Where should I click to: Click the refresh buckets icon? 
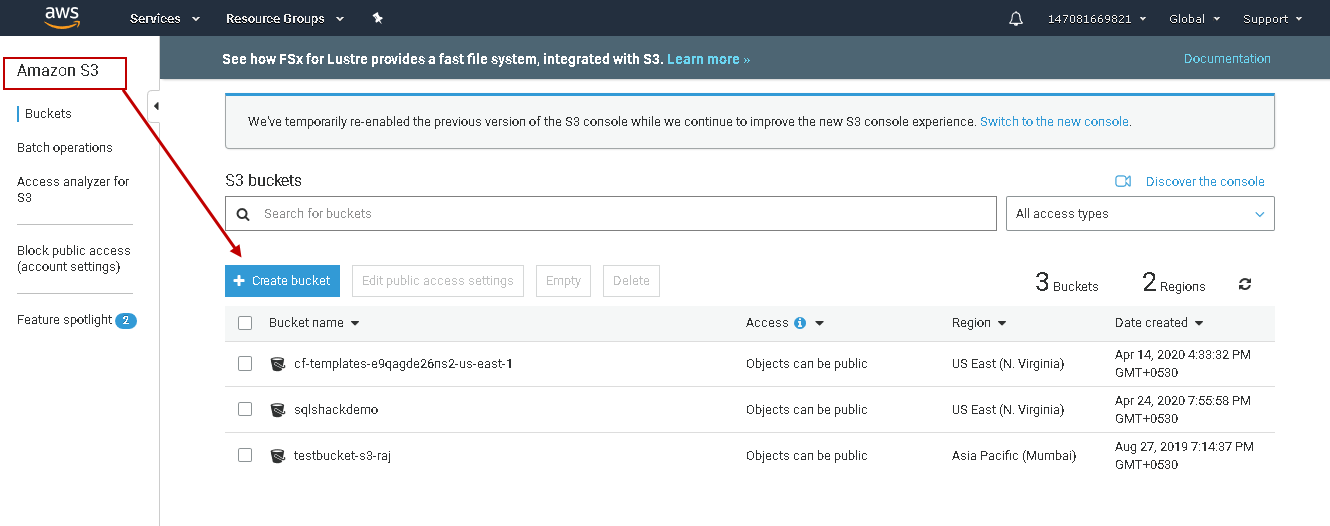click(x=1245, y=284)
